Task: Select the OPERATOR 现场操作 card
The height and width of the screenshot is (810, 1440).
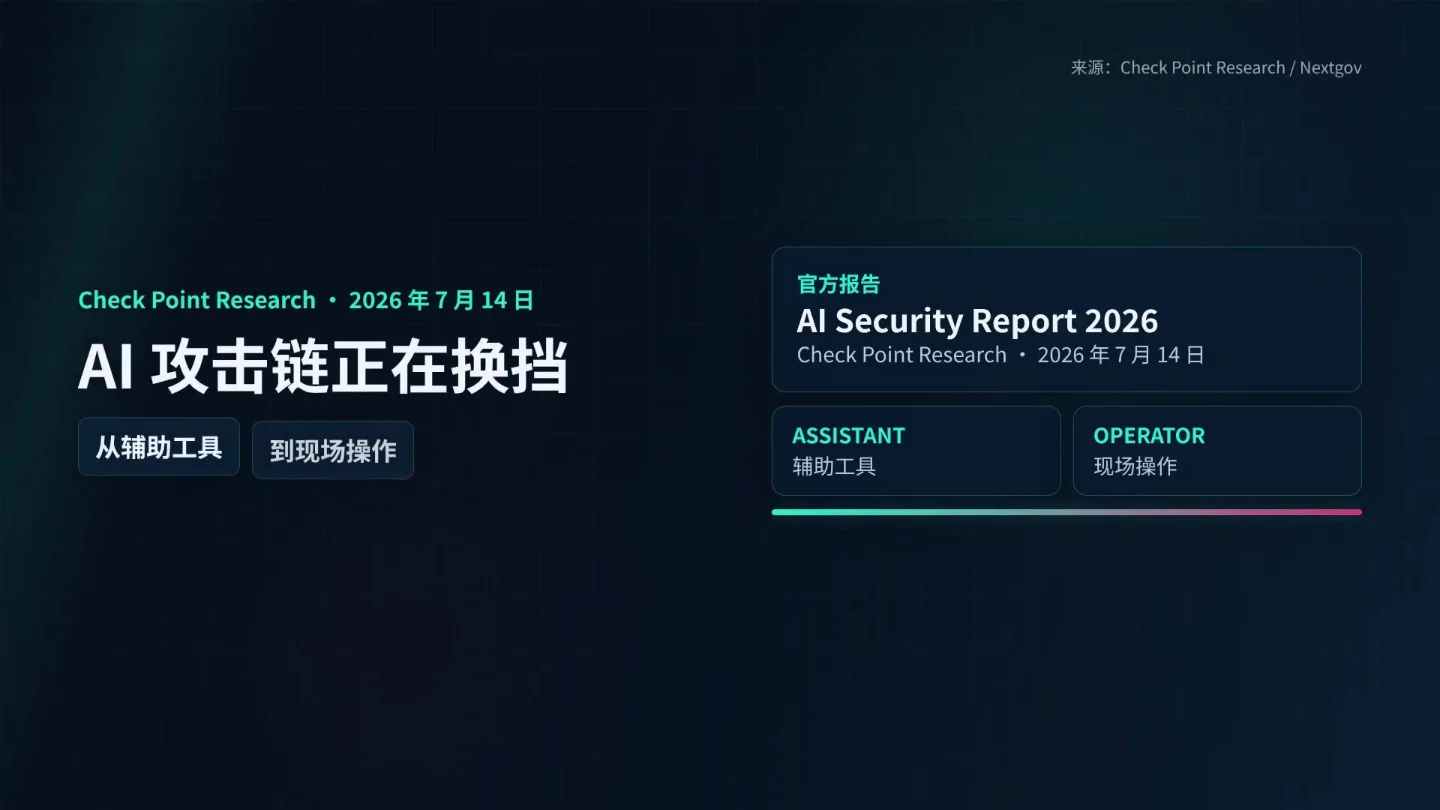Action: click(x=1217, y=451)
